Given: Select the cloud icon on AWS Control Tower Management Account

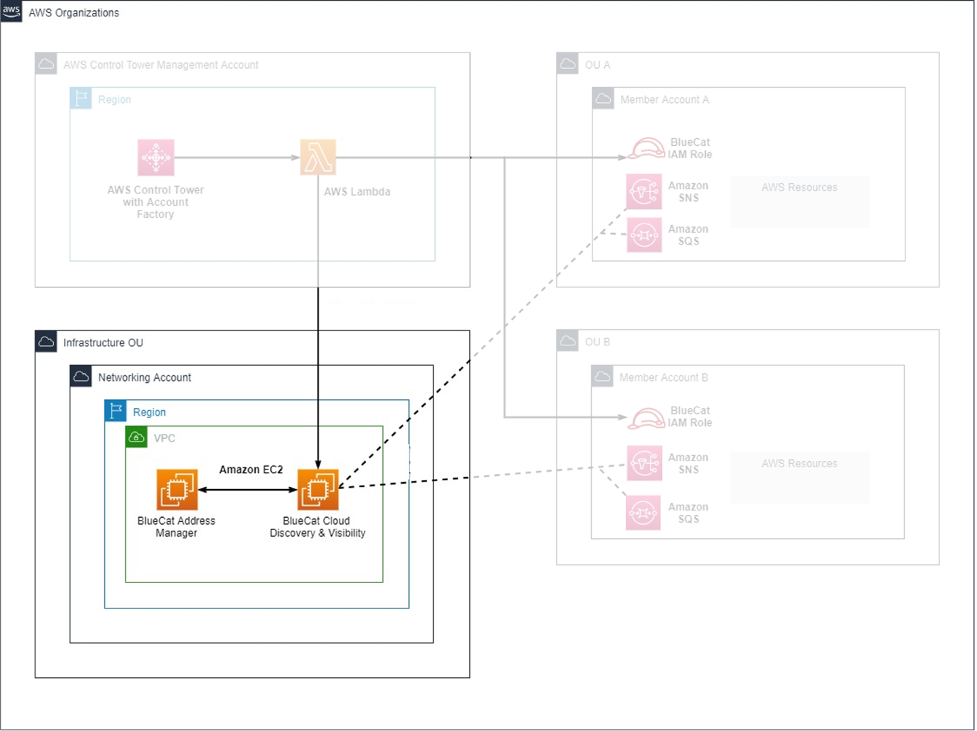Looking at the screenshot, I should 45,63.
